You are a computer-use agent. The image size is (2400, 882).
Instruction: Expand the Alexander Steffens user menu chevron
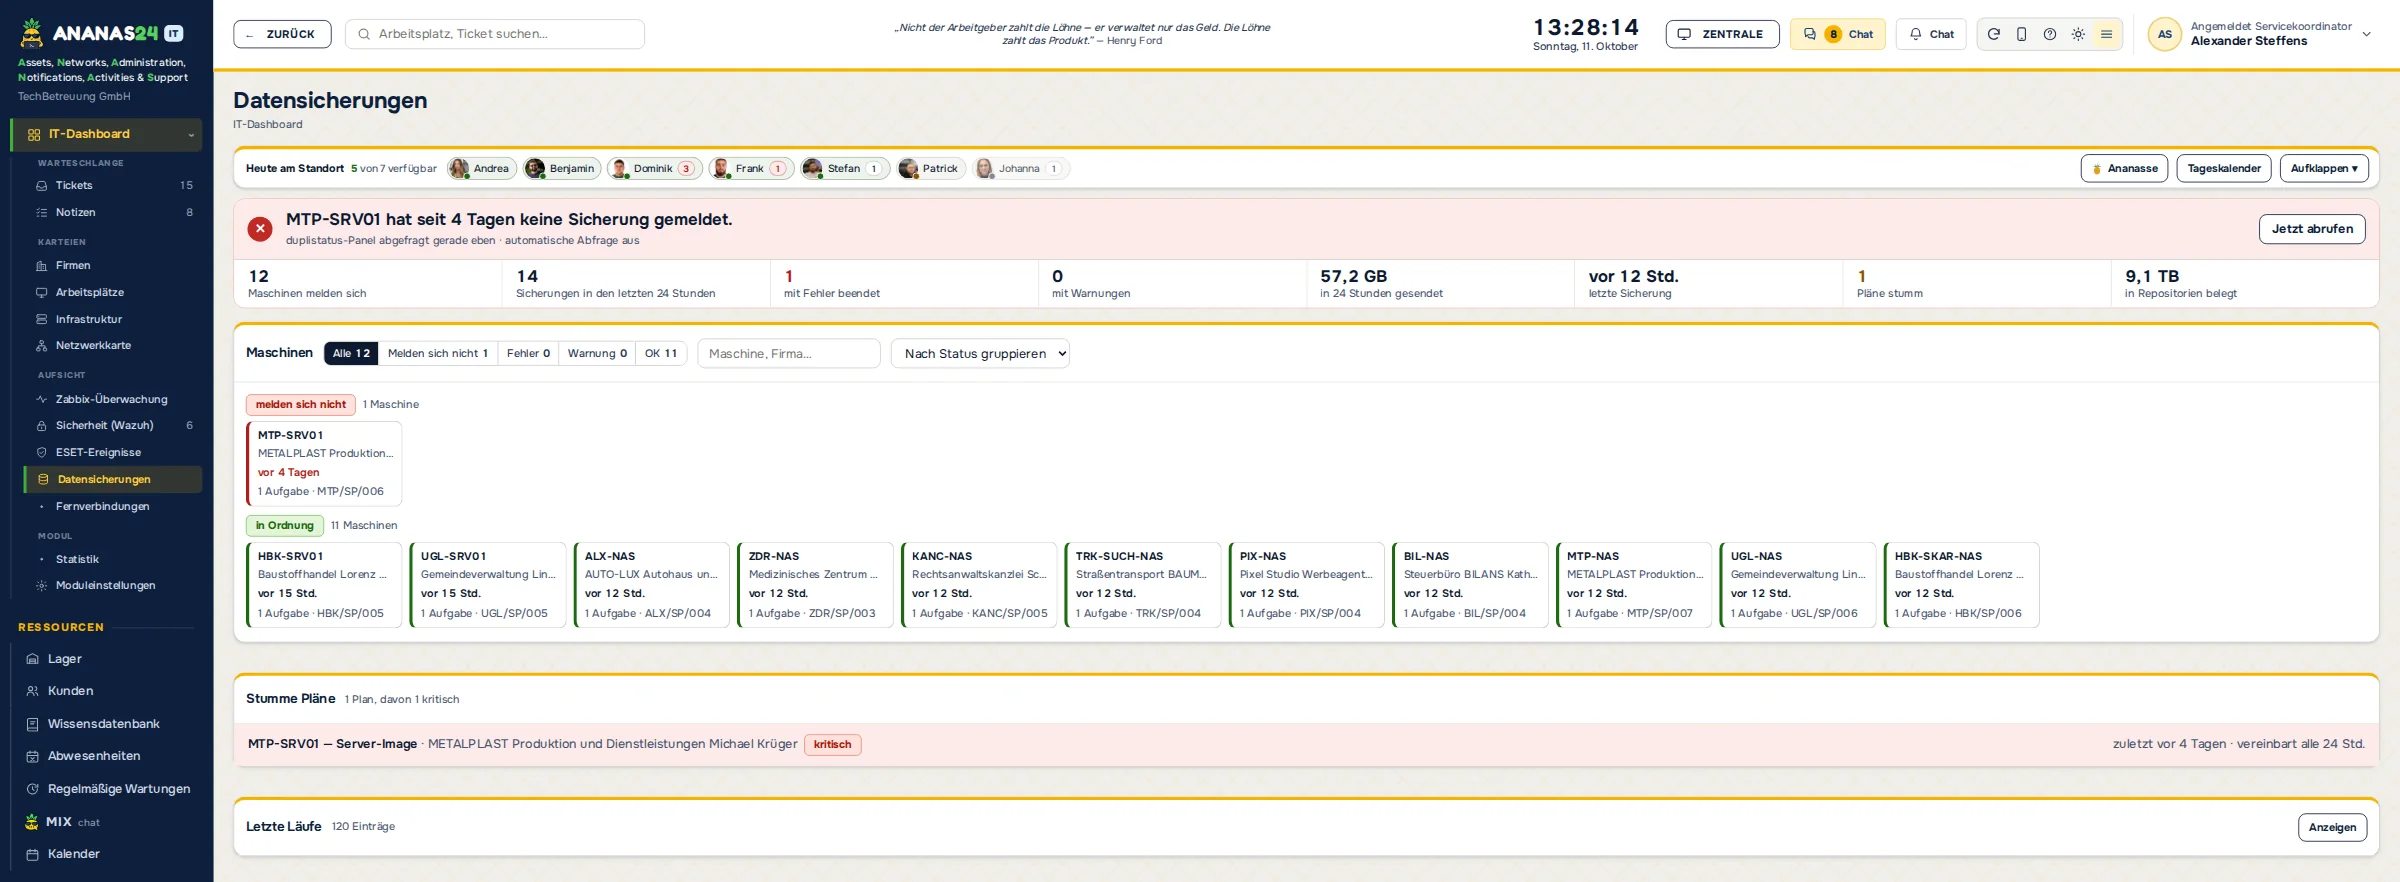pos(2366,34)
